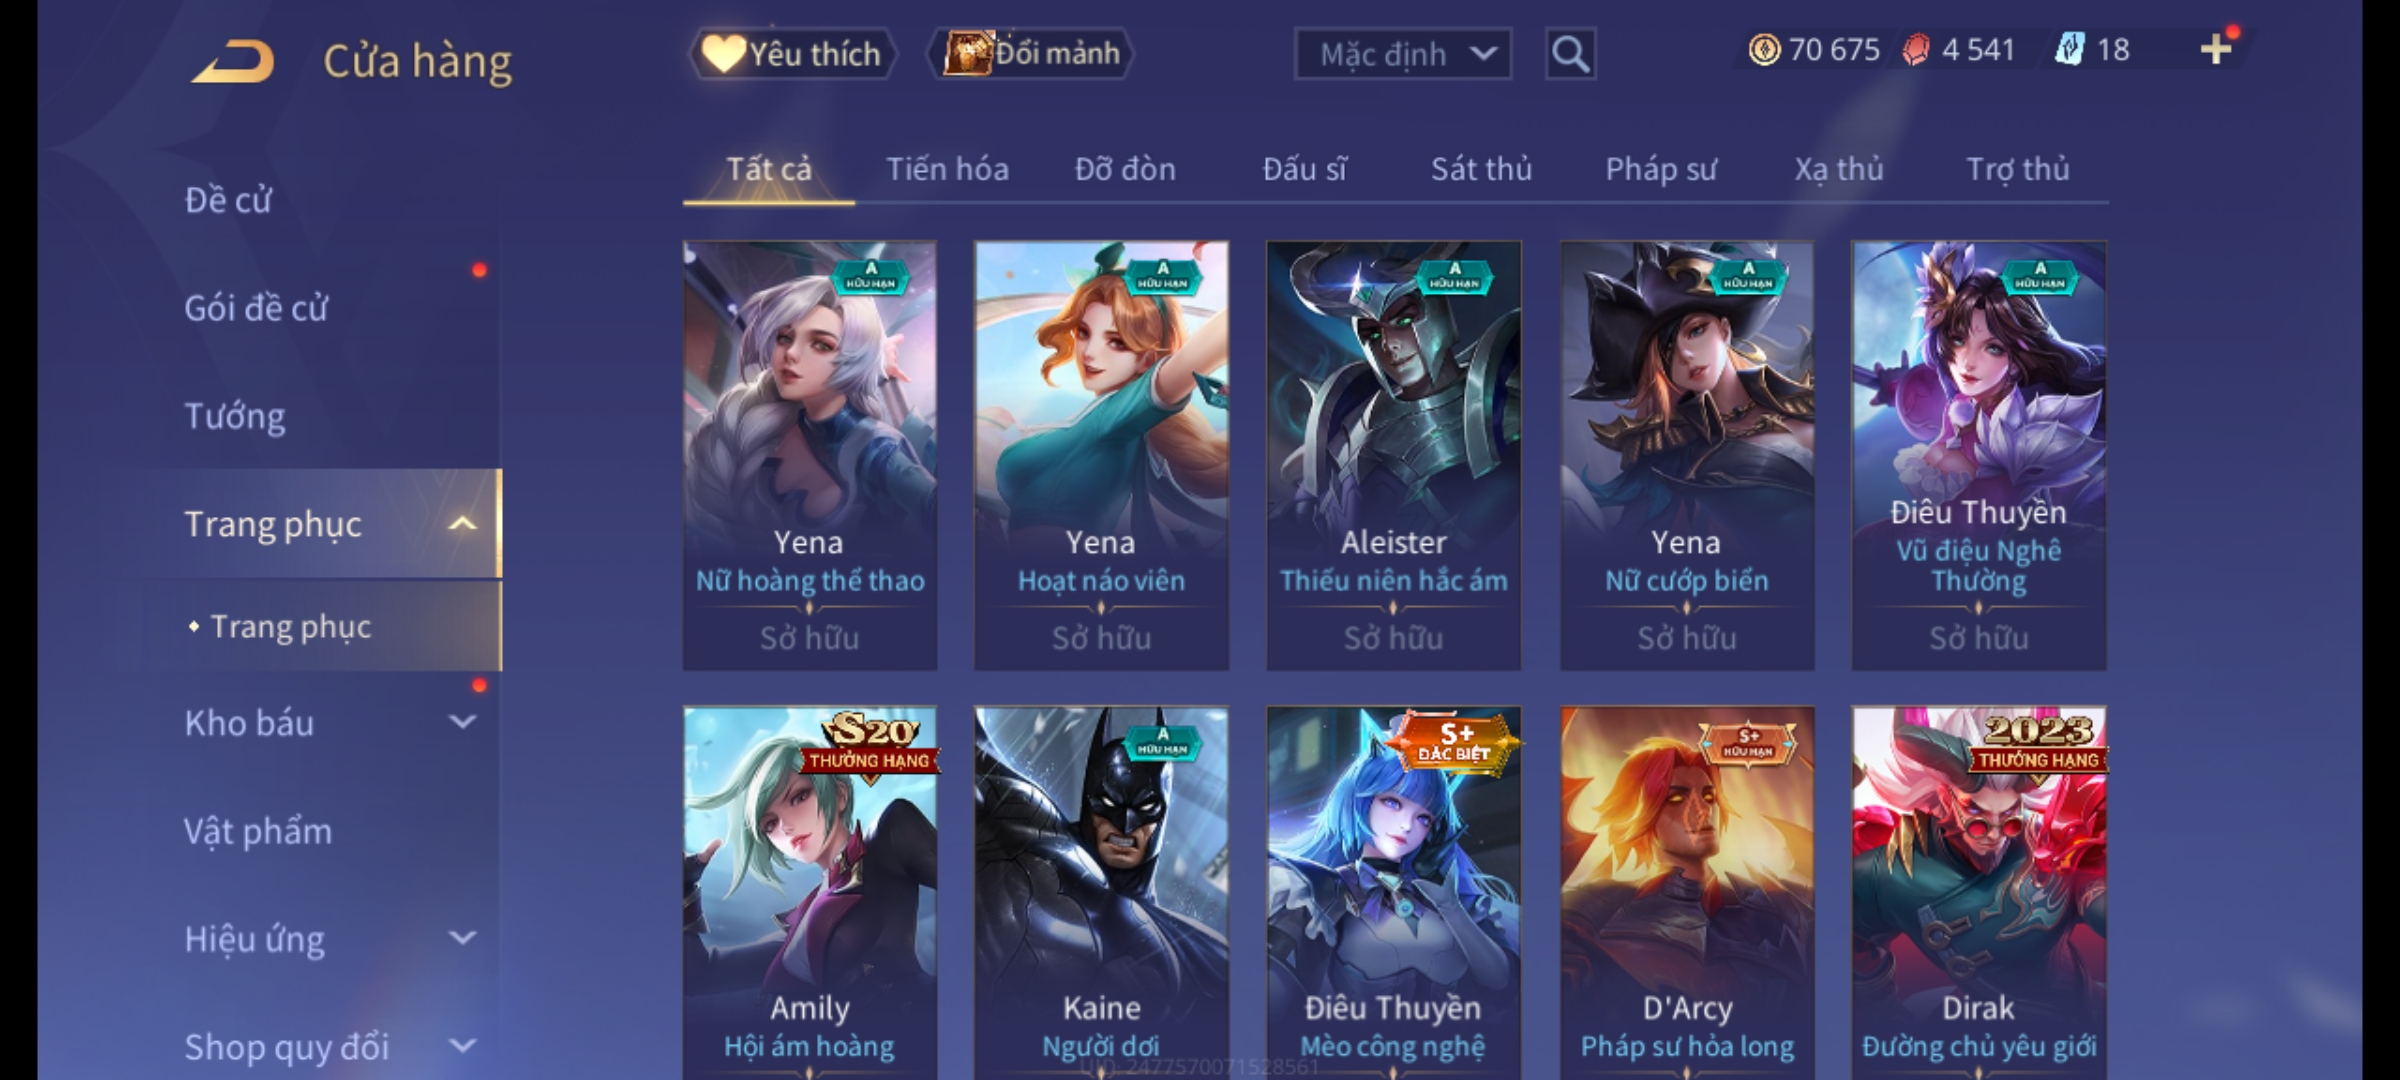Open the Đổi mảnh chest button

tap(1031, 54)
